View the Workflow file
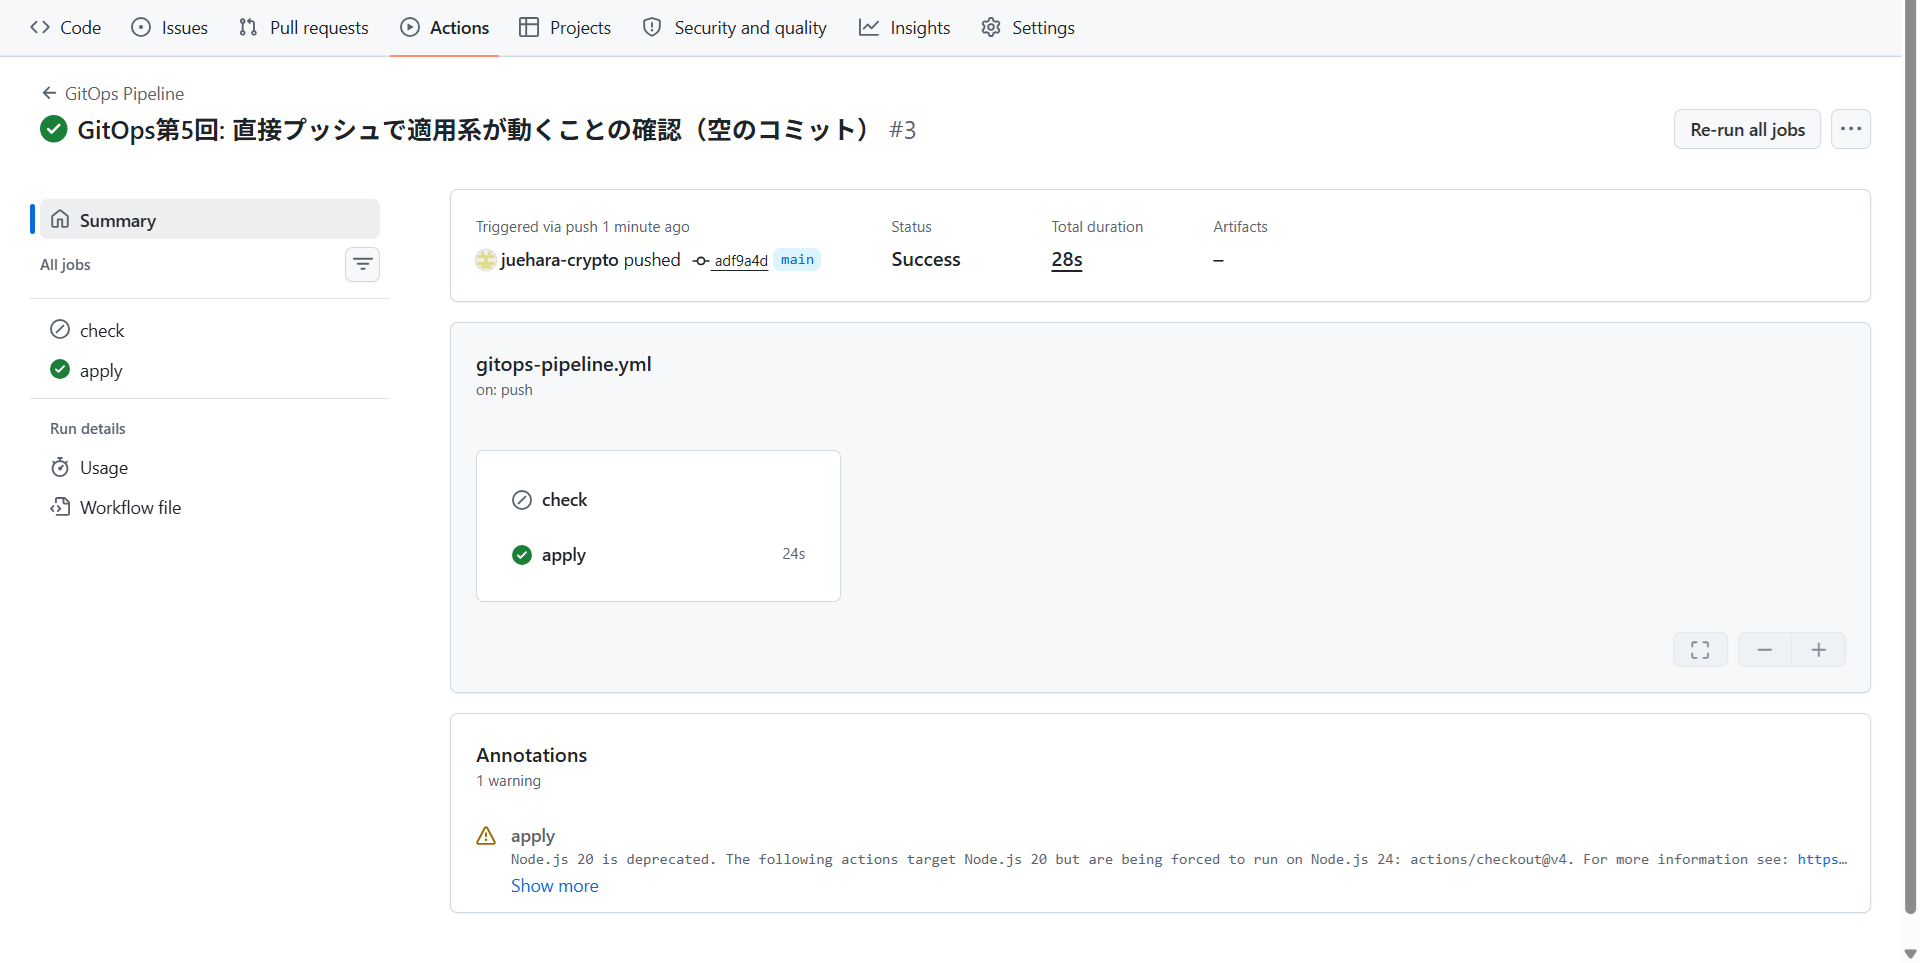 (210, 507)
